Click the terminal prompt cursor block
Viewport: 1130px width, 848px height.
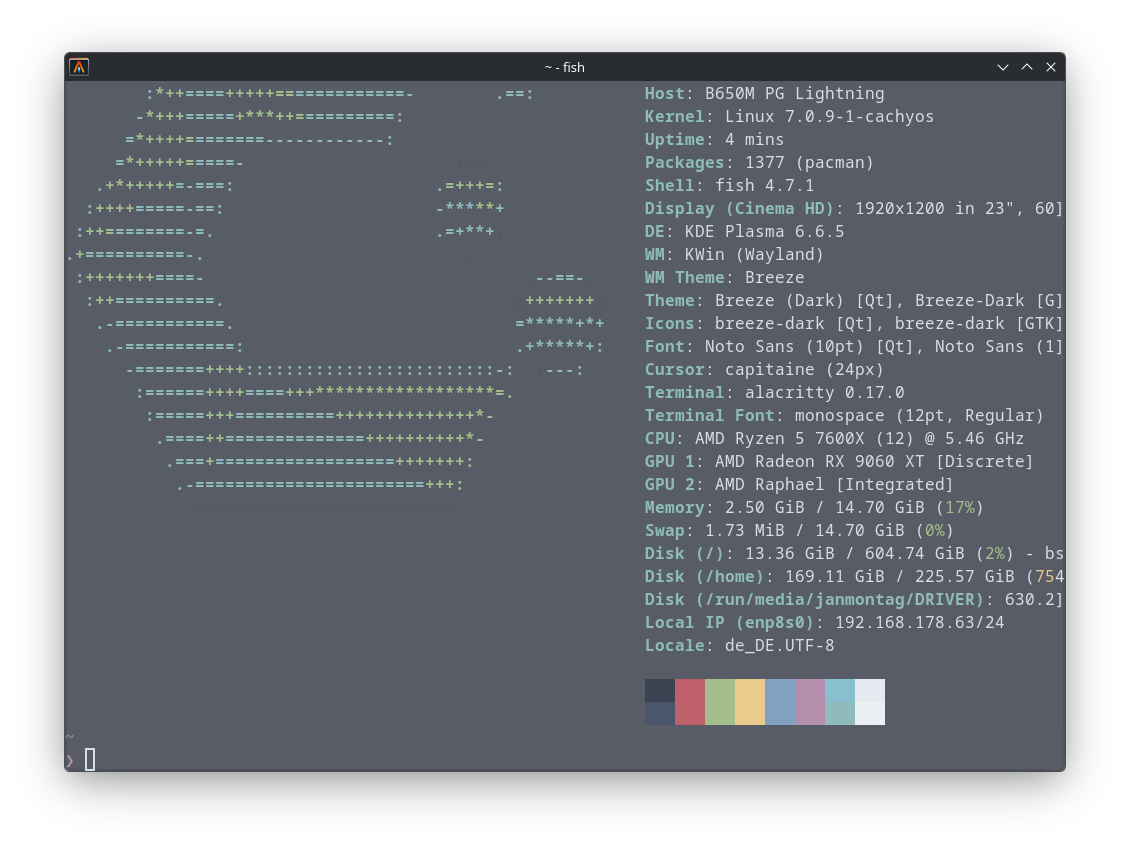90,759
